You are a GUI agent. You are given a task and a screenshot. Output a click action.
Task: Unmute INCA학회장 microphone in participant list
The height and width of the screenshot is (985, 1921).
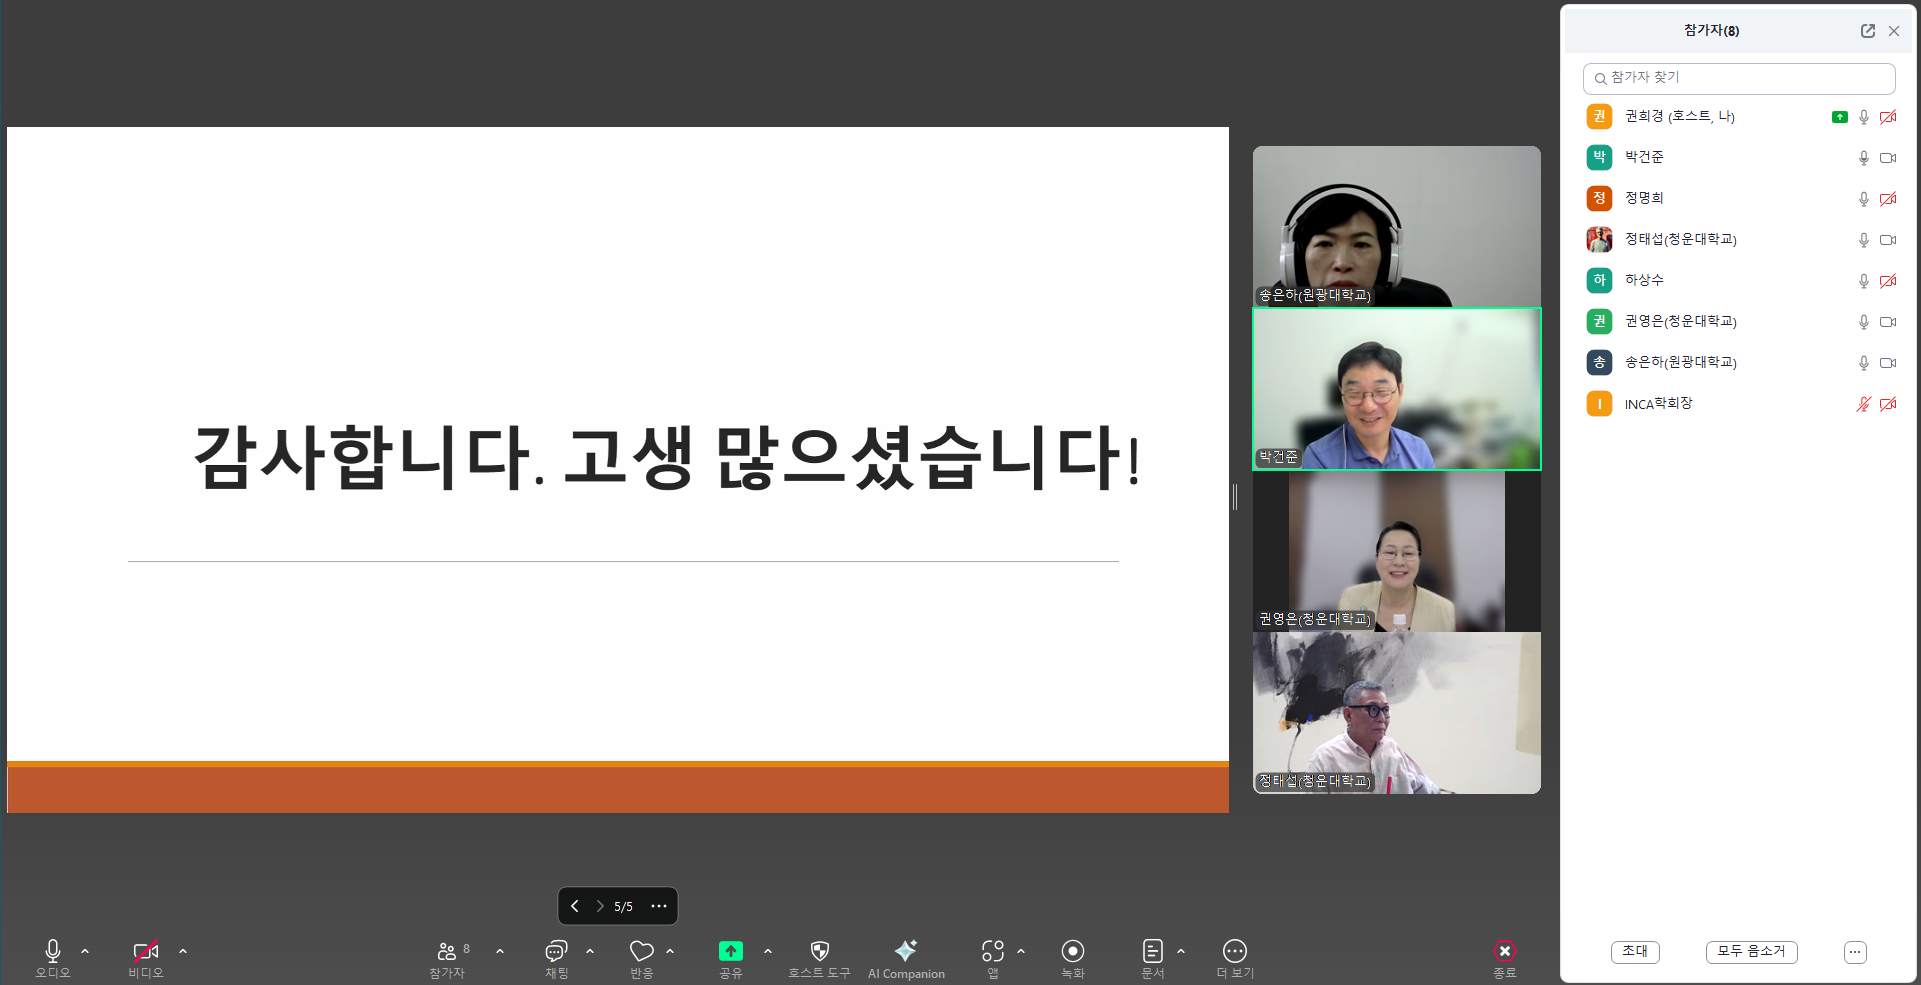coord(1863,404)
